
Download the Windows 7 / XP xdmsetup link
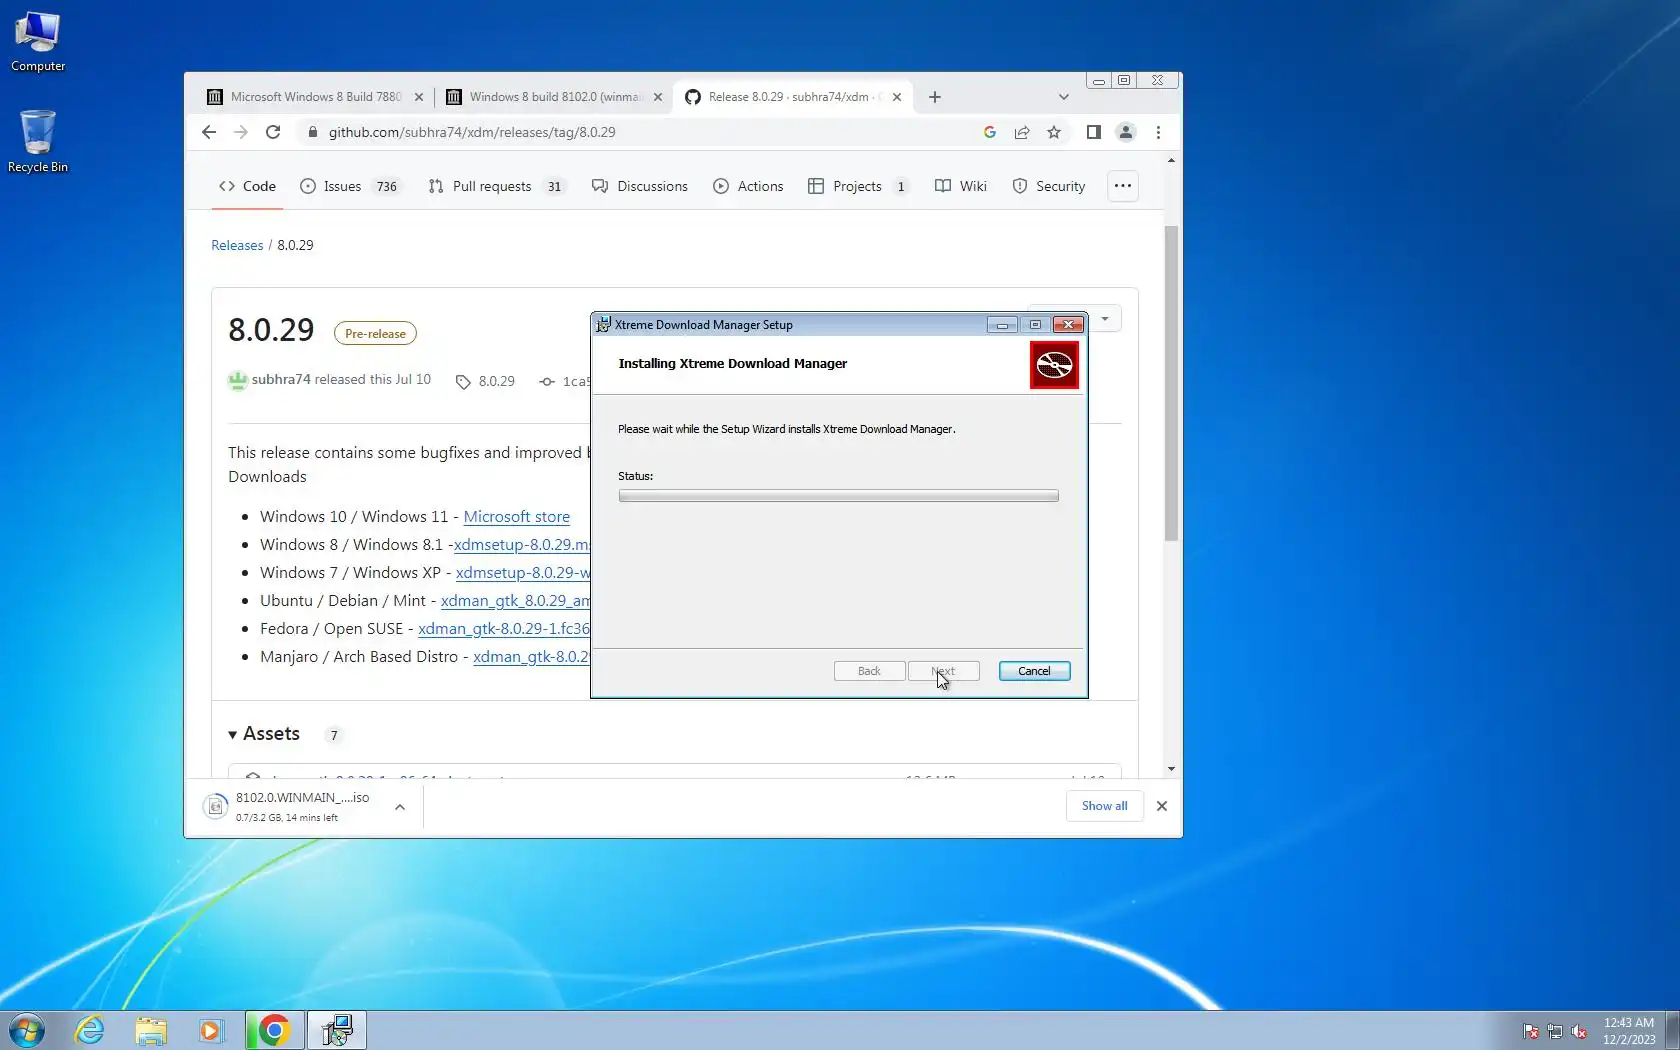523,573
